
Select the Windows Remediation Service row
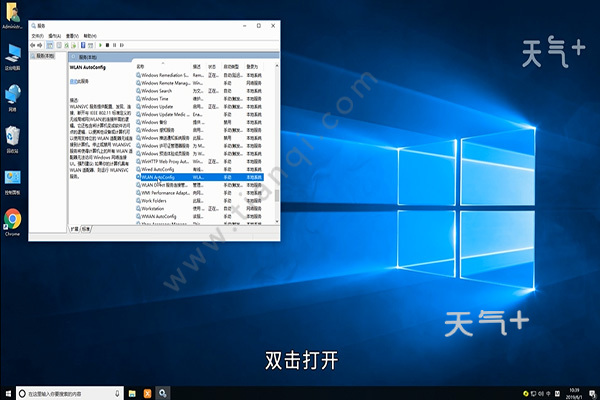pyautogui.click(x=199, y=75)
